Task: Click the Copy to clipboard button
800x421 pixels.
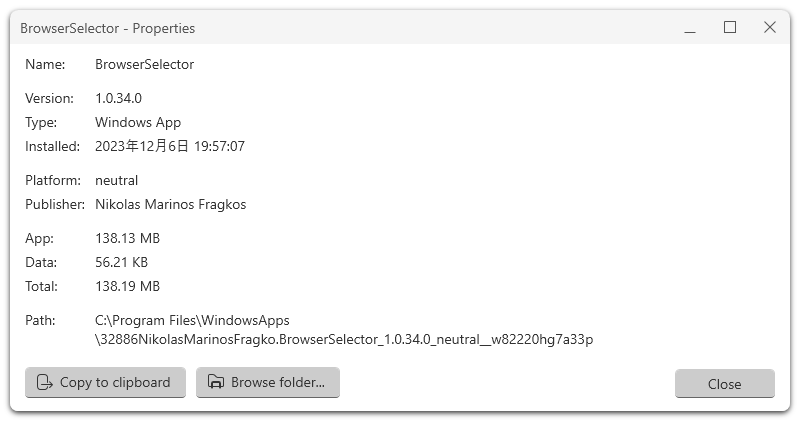Action: click(x=105, y=382)
